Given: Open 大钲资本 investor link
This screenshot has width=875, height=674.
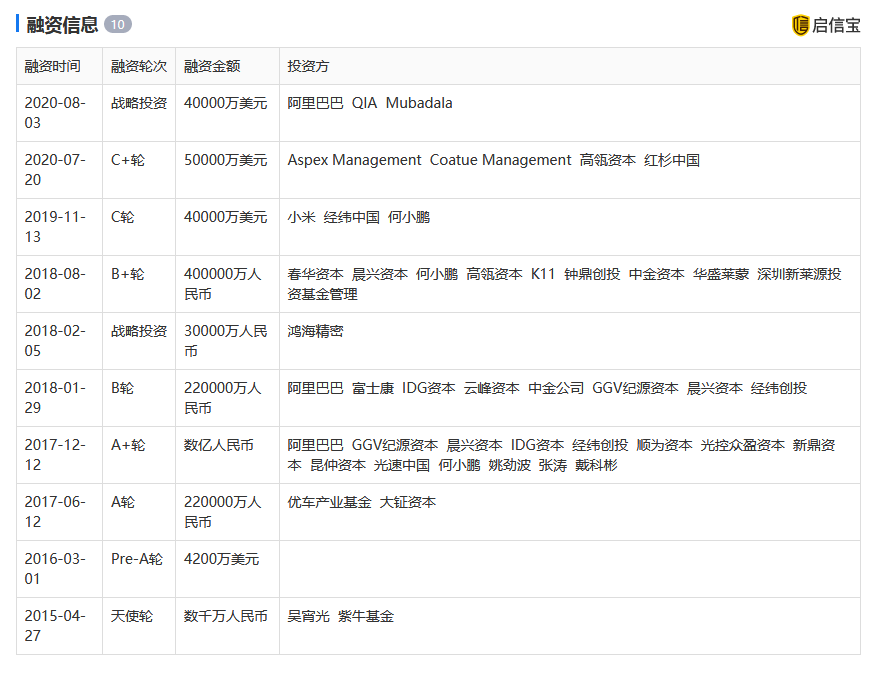Looking at the screenshot, I should tap(408, 502).
